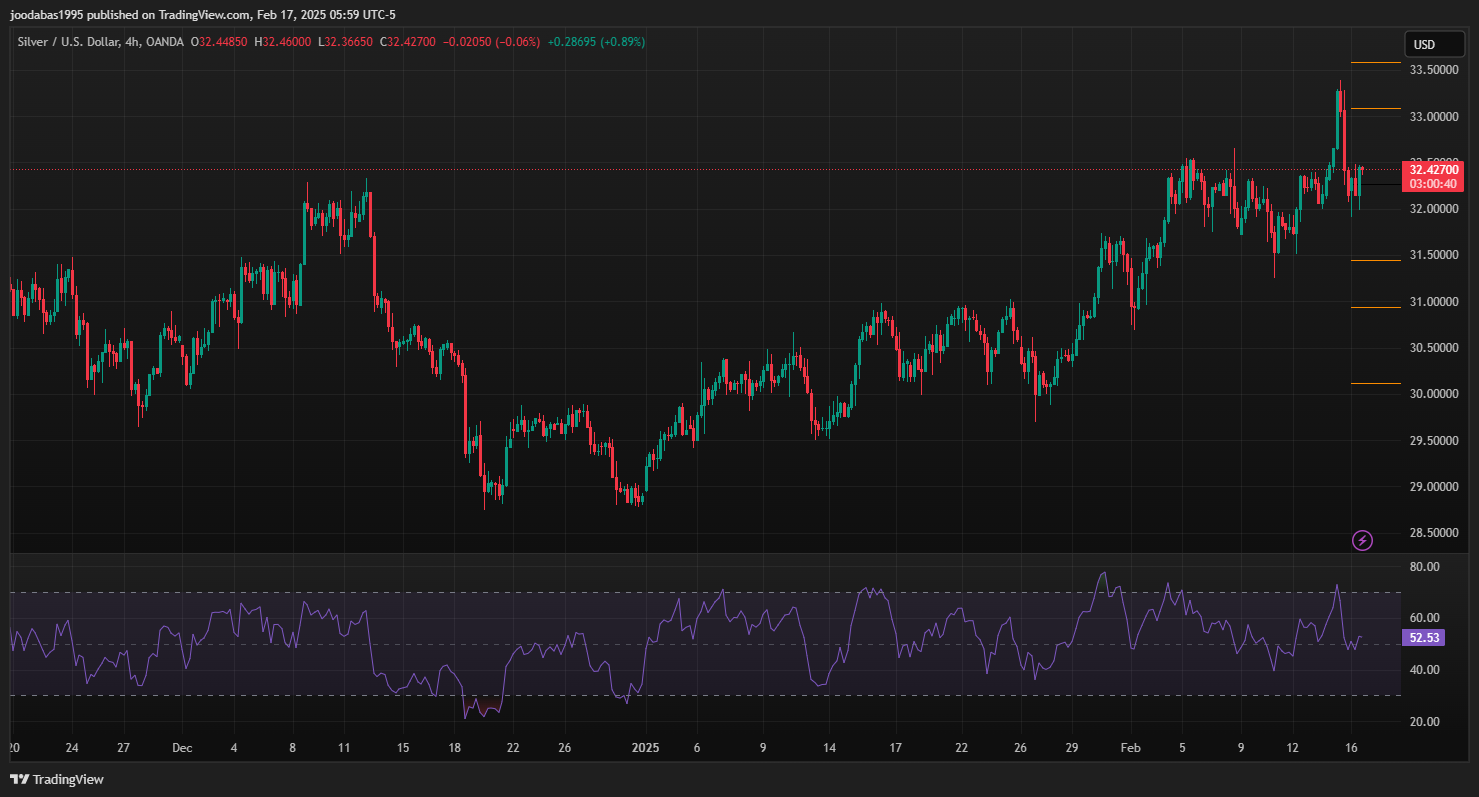Click the 31.00000 price axis label
Screen dimensions: 1479x797
1432,302
